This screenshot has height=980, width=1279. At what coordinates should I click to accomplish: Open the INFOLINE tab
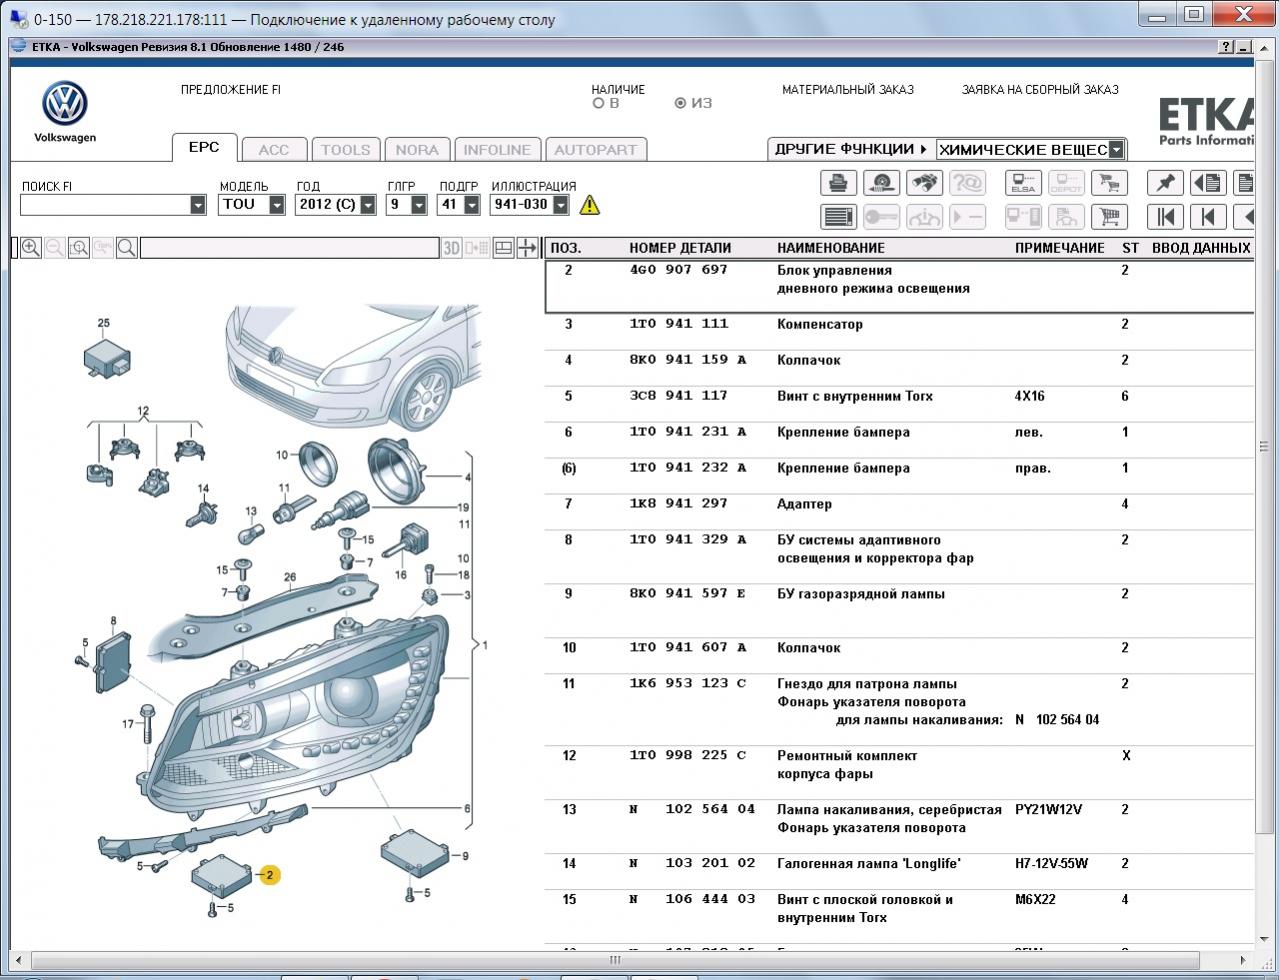497,150
